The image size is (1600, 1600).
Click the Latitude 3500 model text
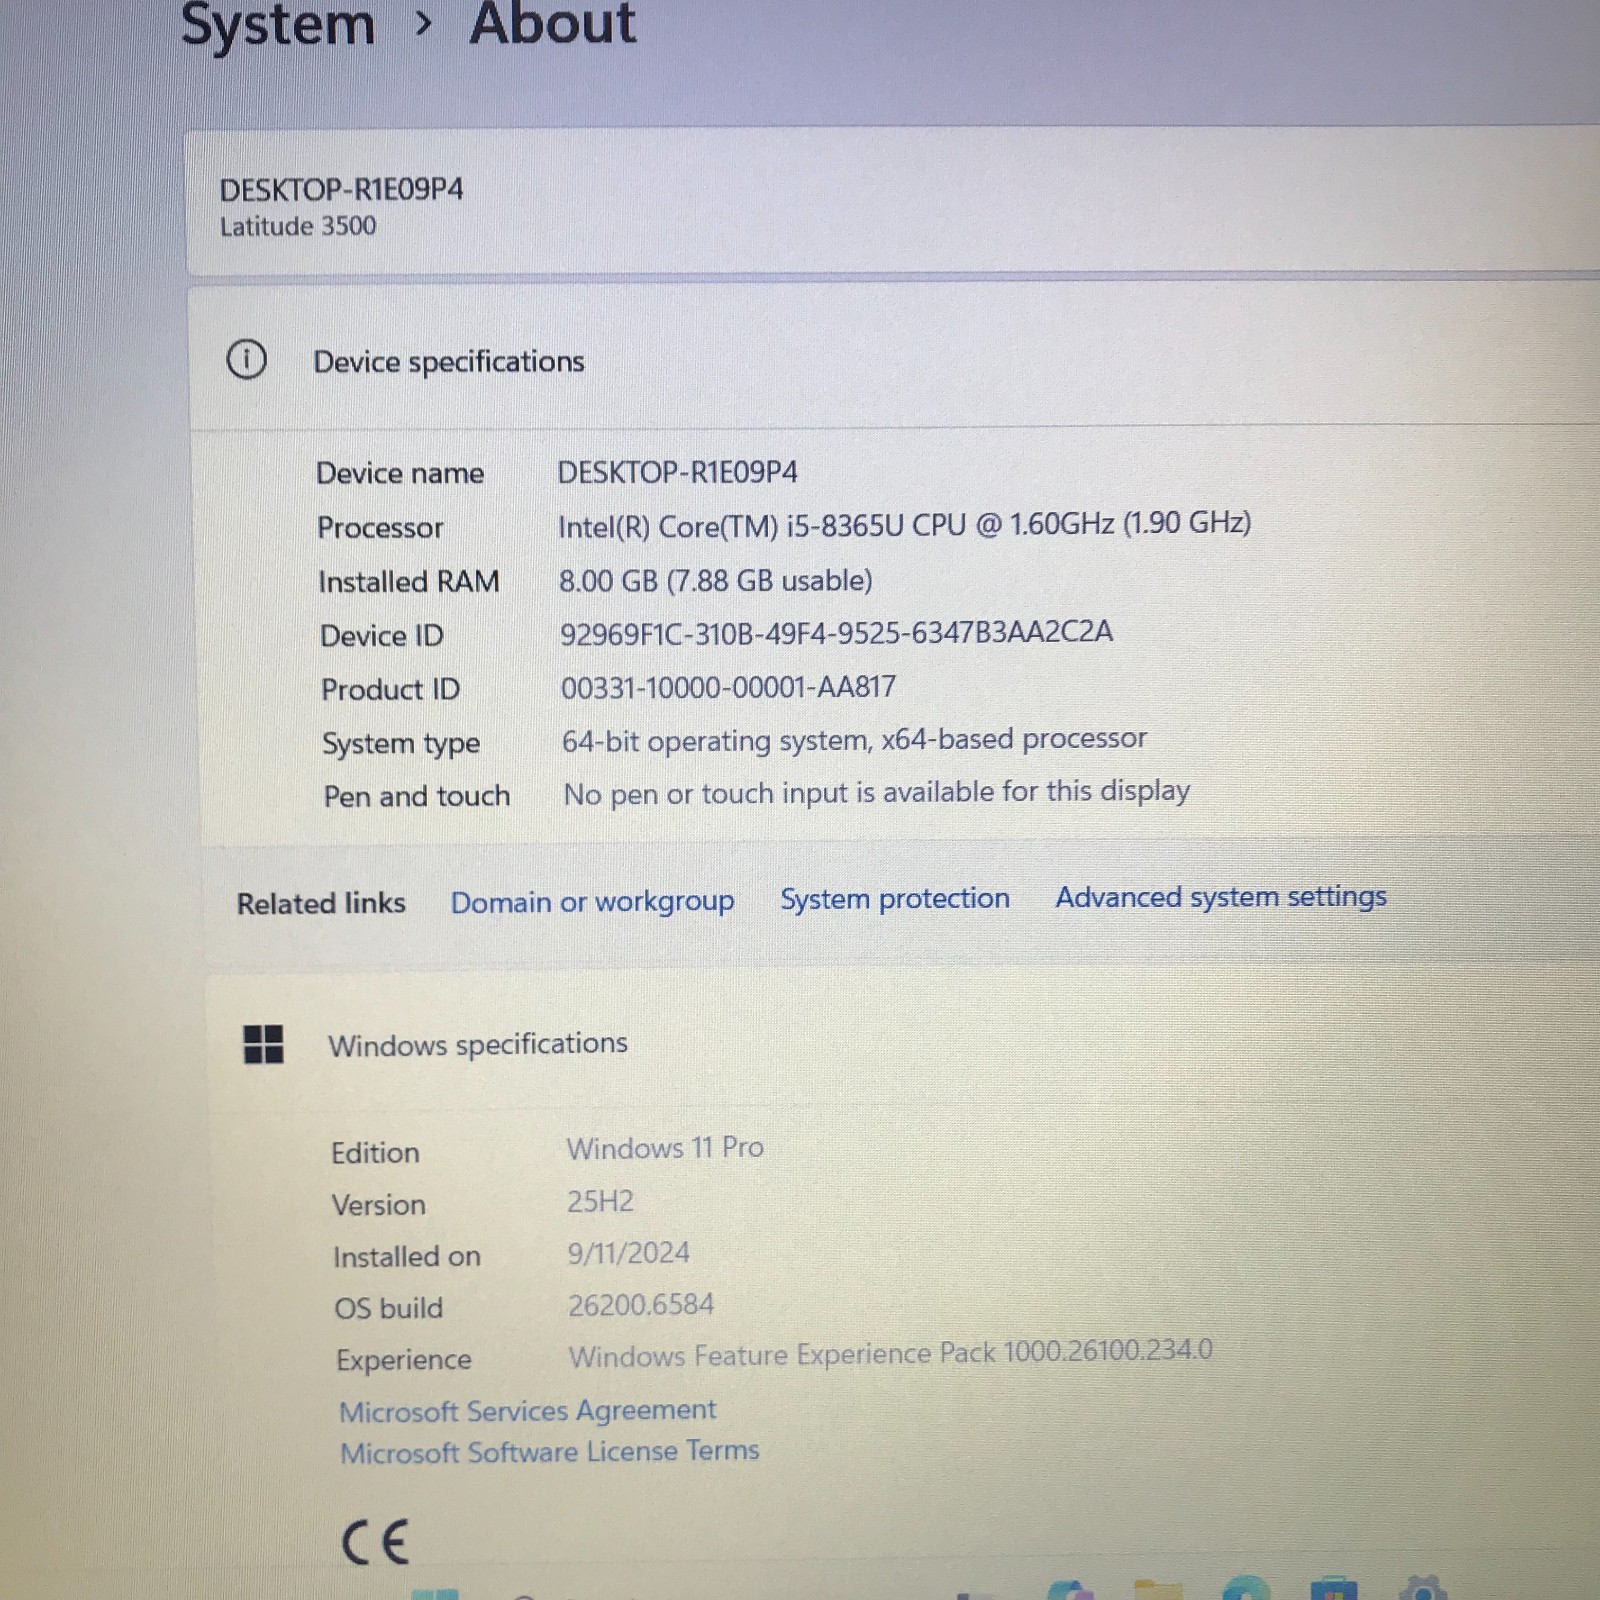click(x=298, y=226)
